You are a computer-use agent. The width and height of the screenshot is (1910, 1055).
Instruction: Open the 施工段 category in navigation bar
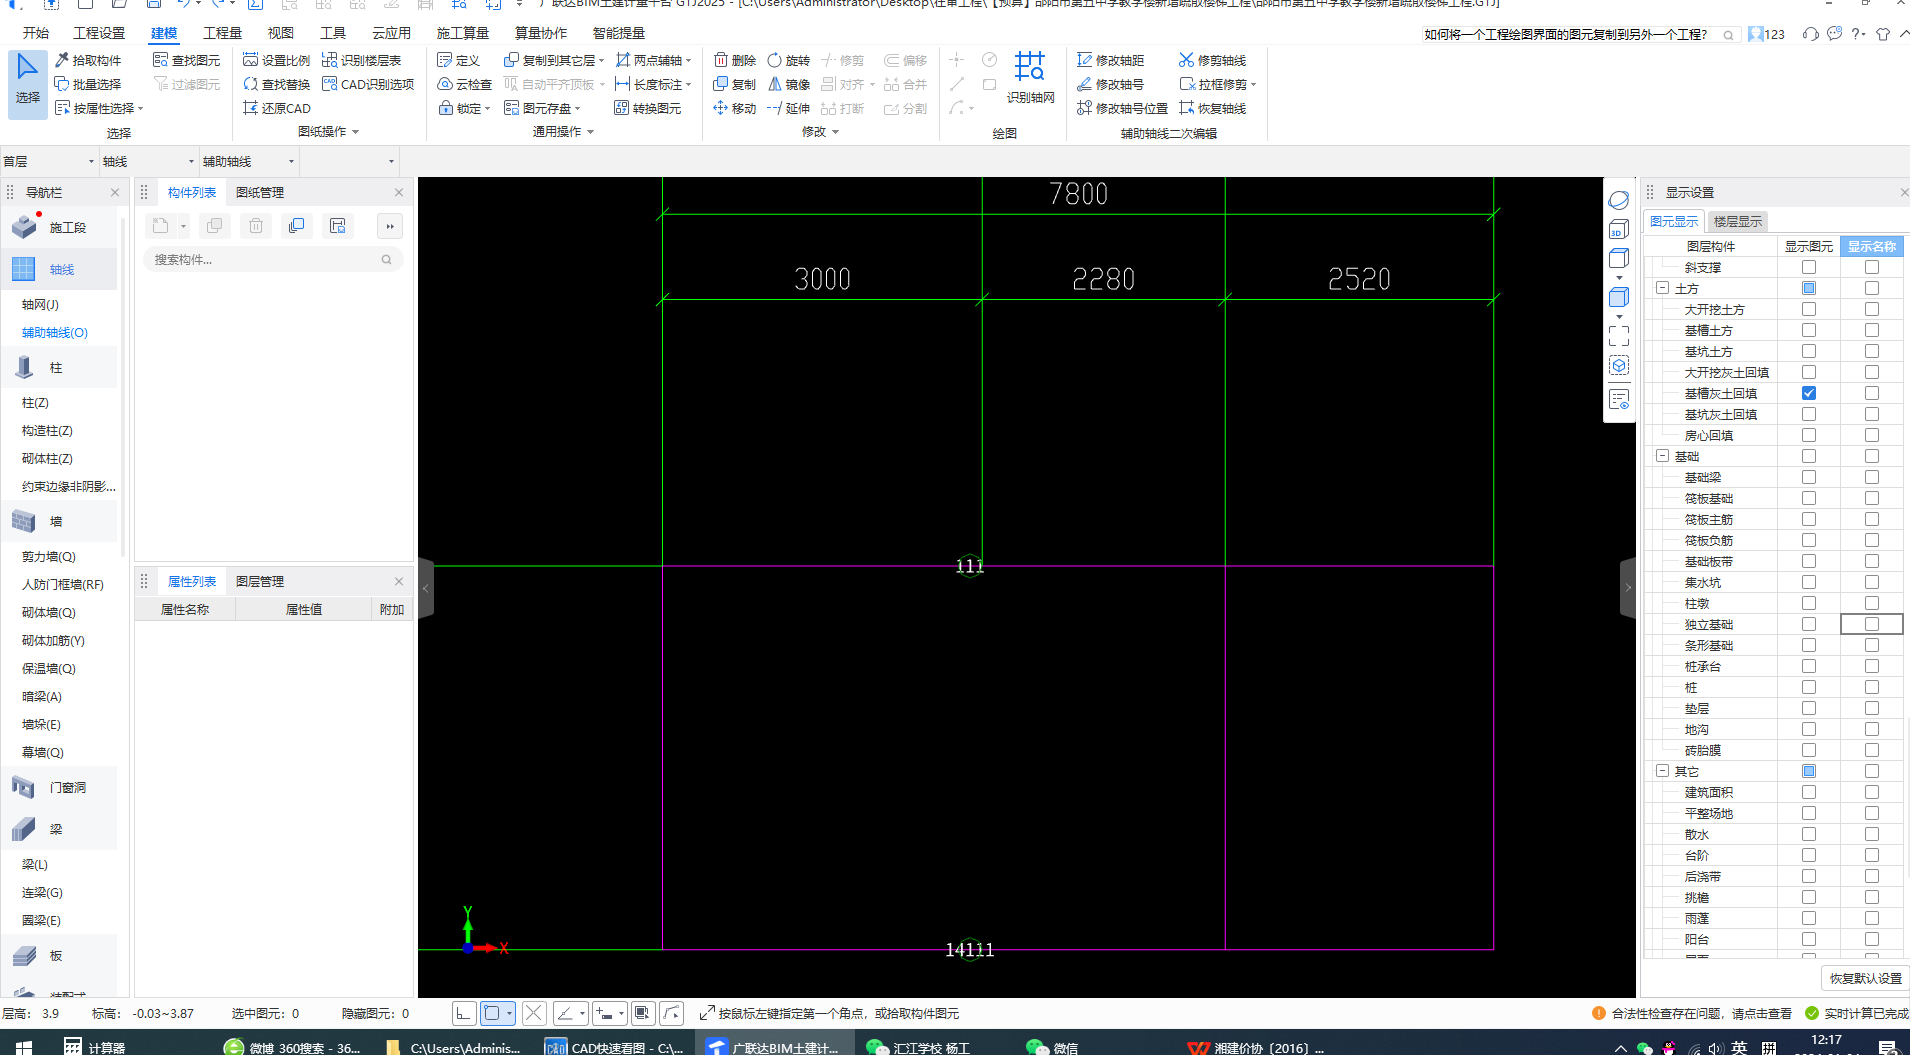pos(60,227)
